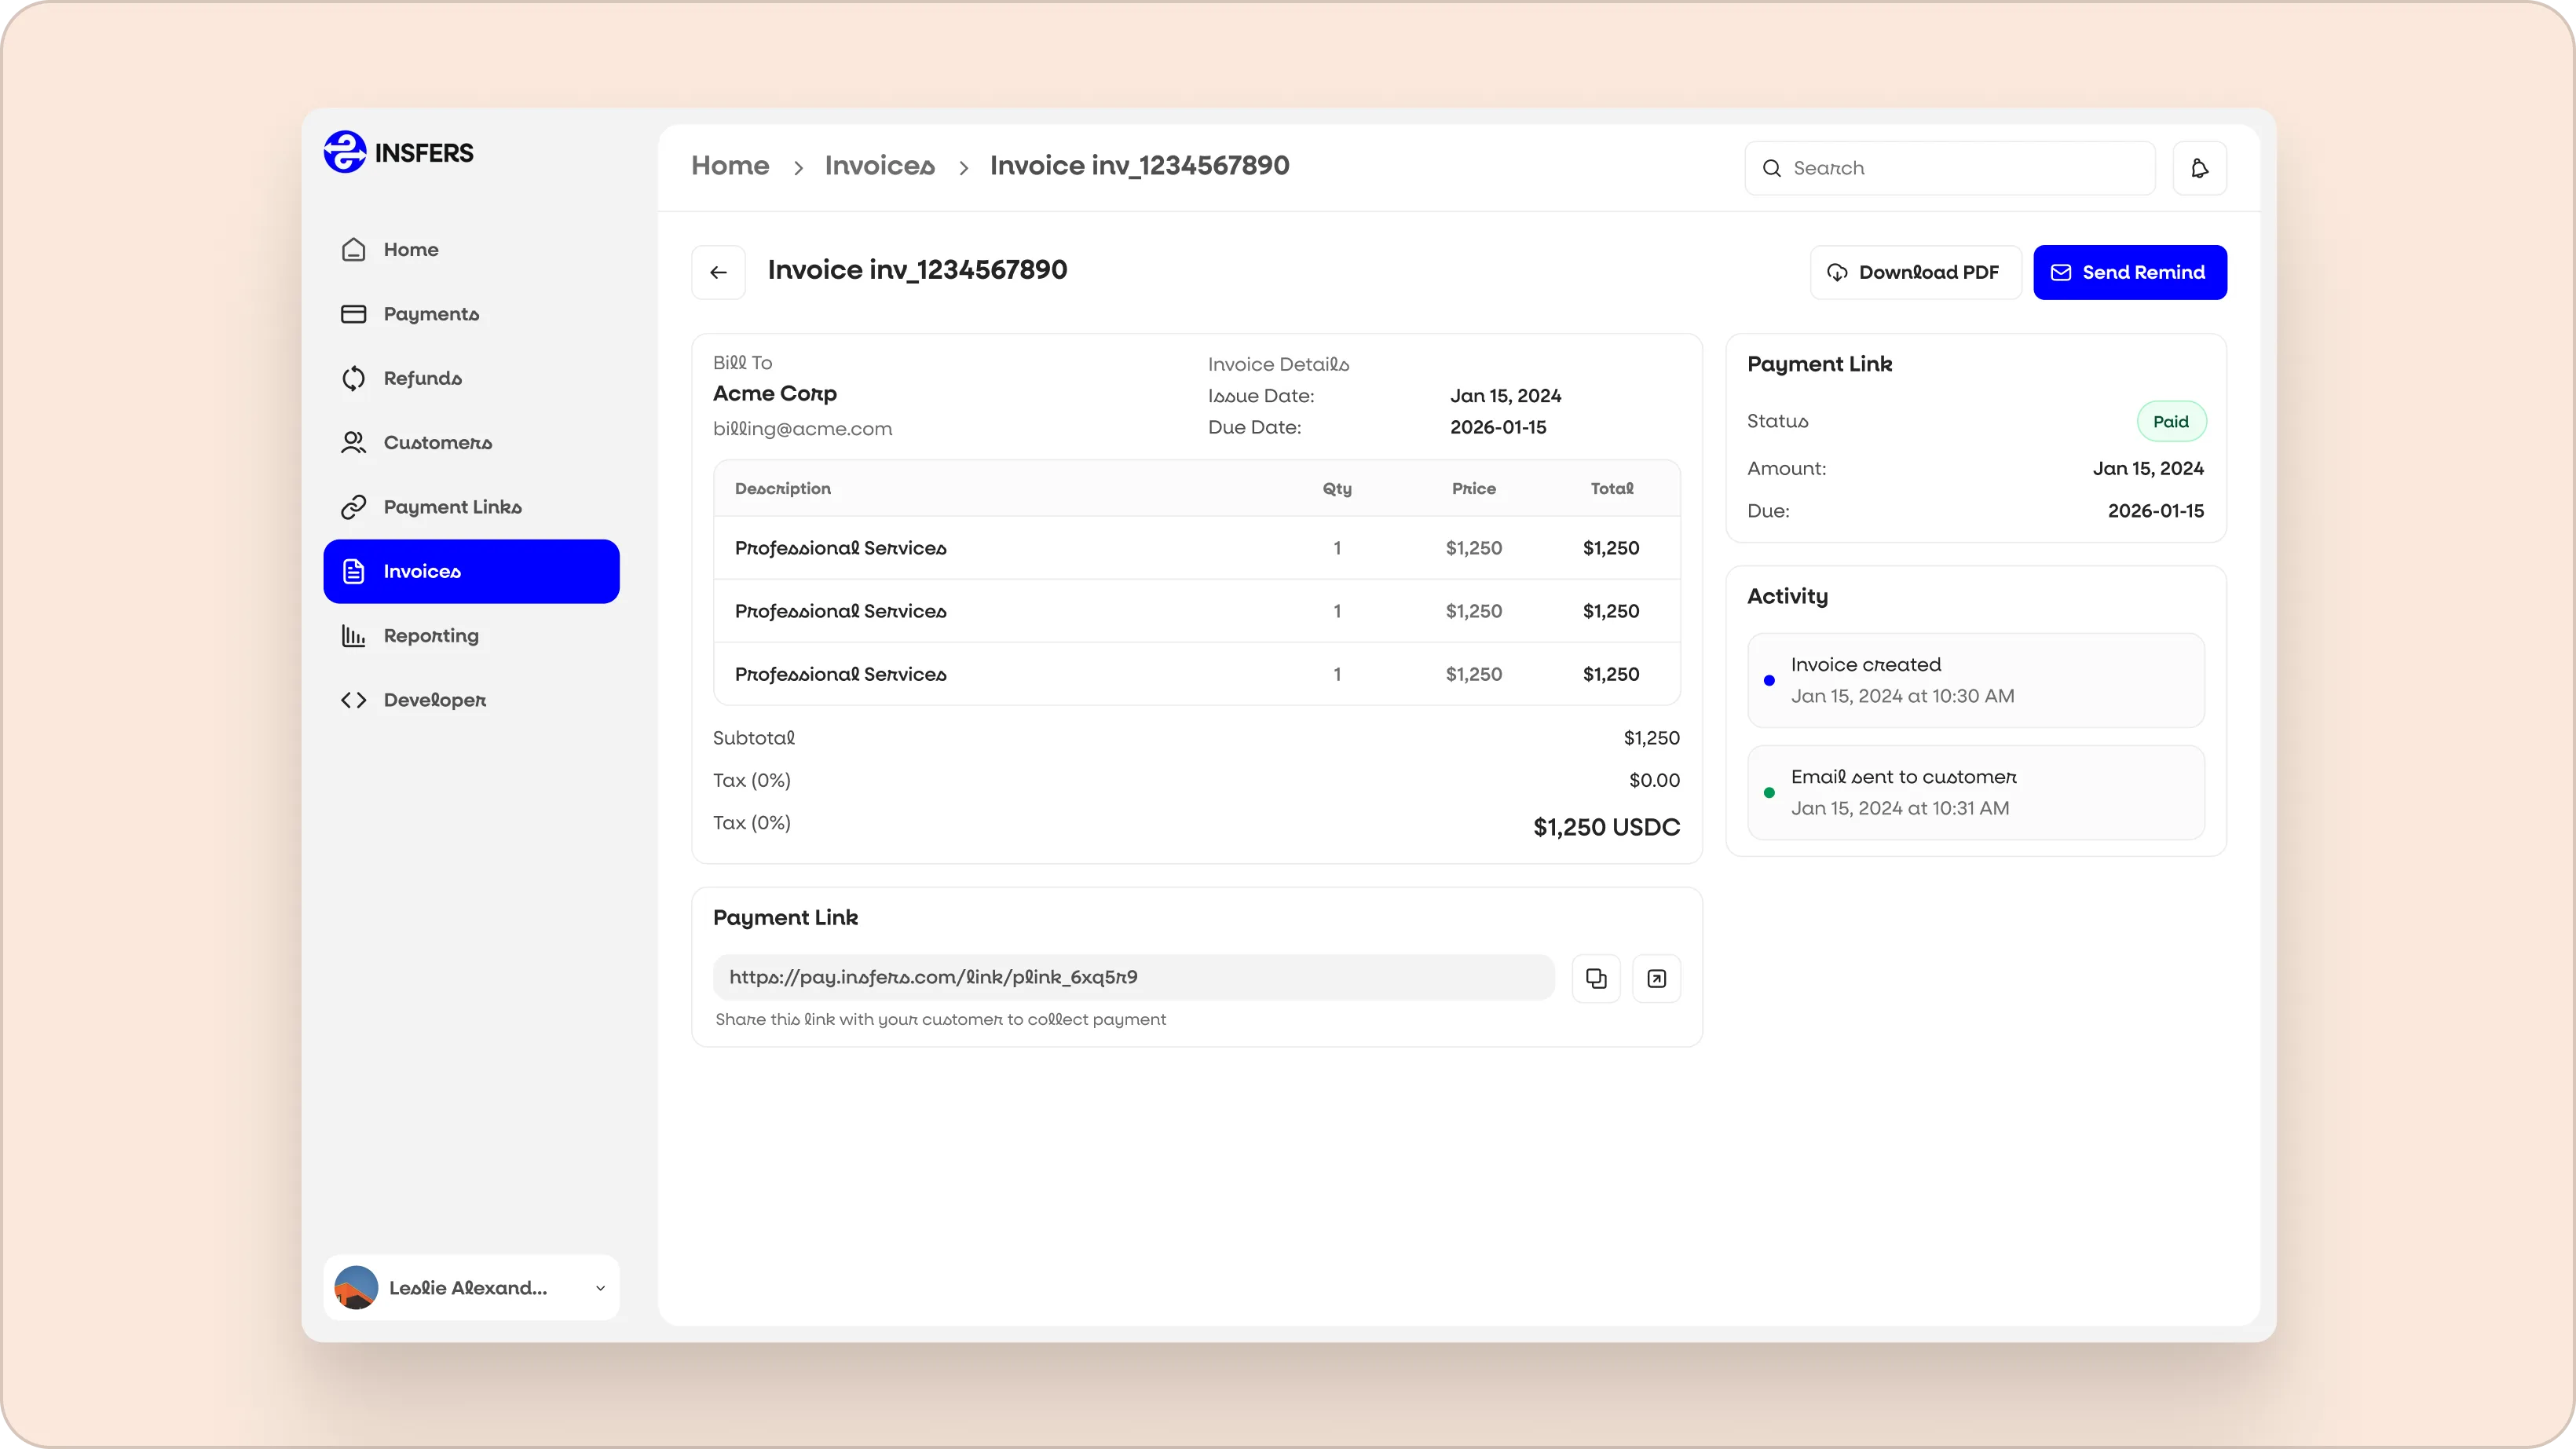Open Home from the sidebar
Image resolution: width=2576 pixels, height=1449 pixels.
[x=471, y=249]
